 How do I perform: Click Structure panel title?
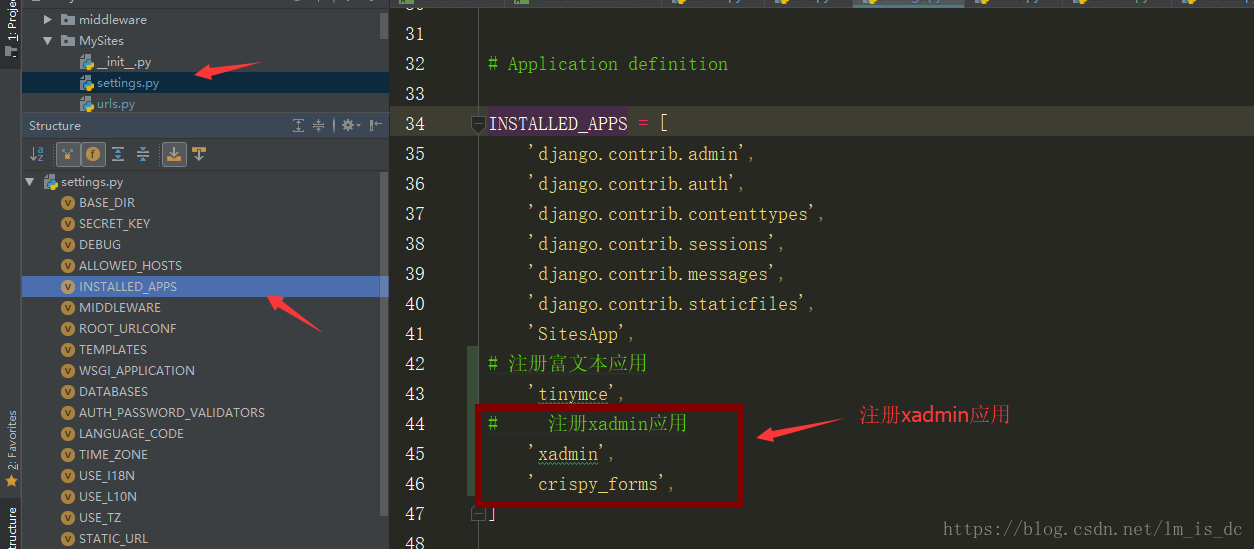click(x=55, y=125)
